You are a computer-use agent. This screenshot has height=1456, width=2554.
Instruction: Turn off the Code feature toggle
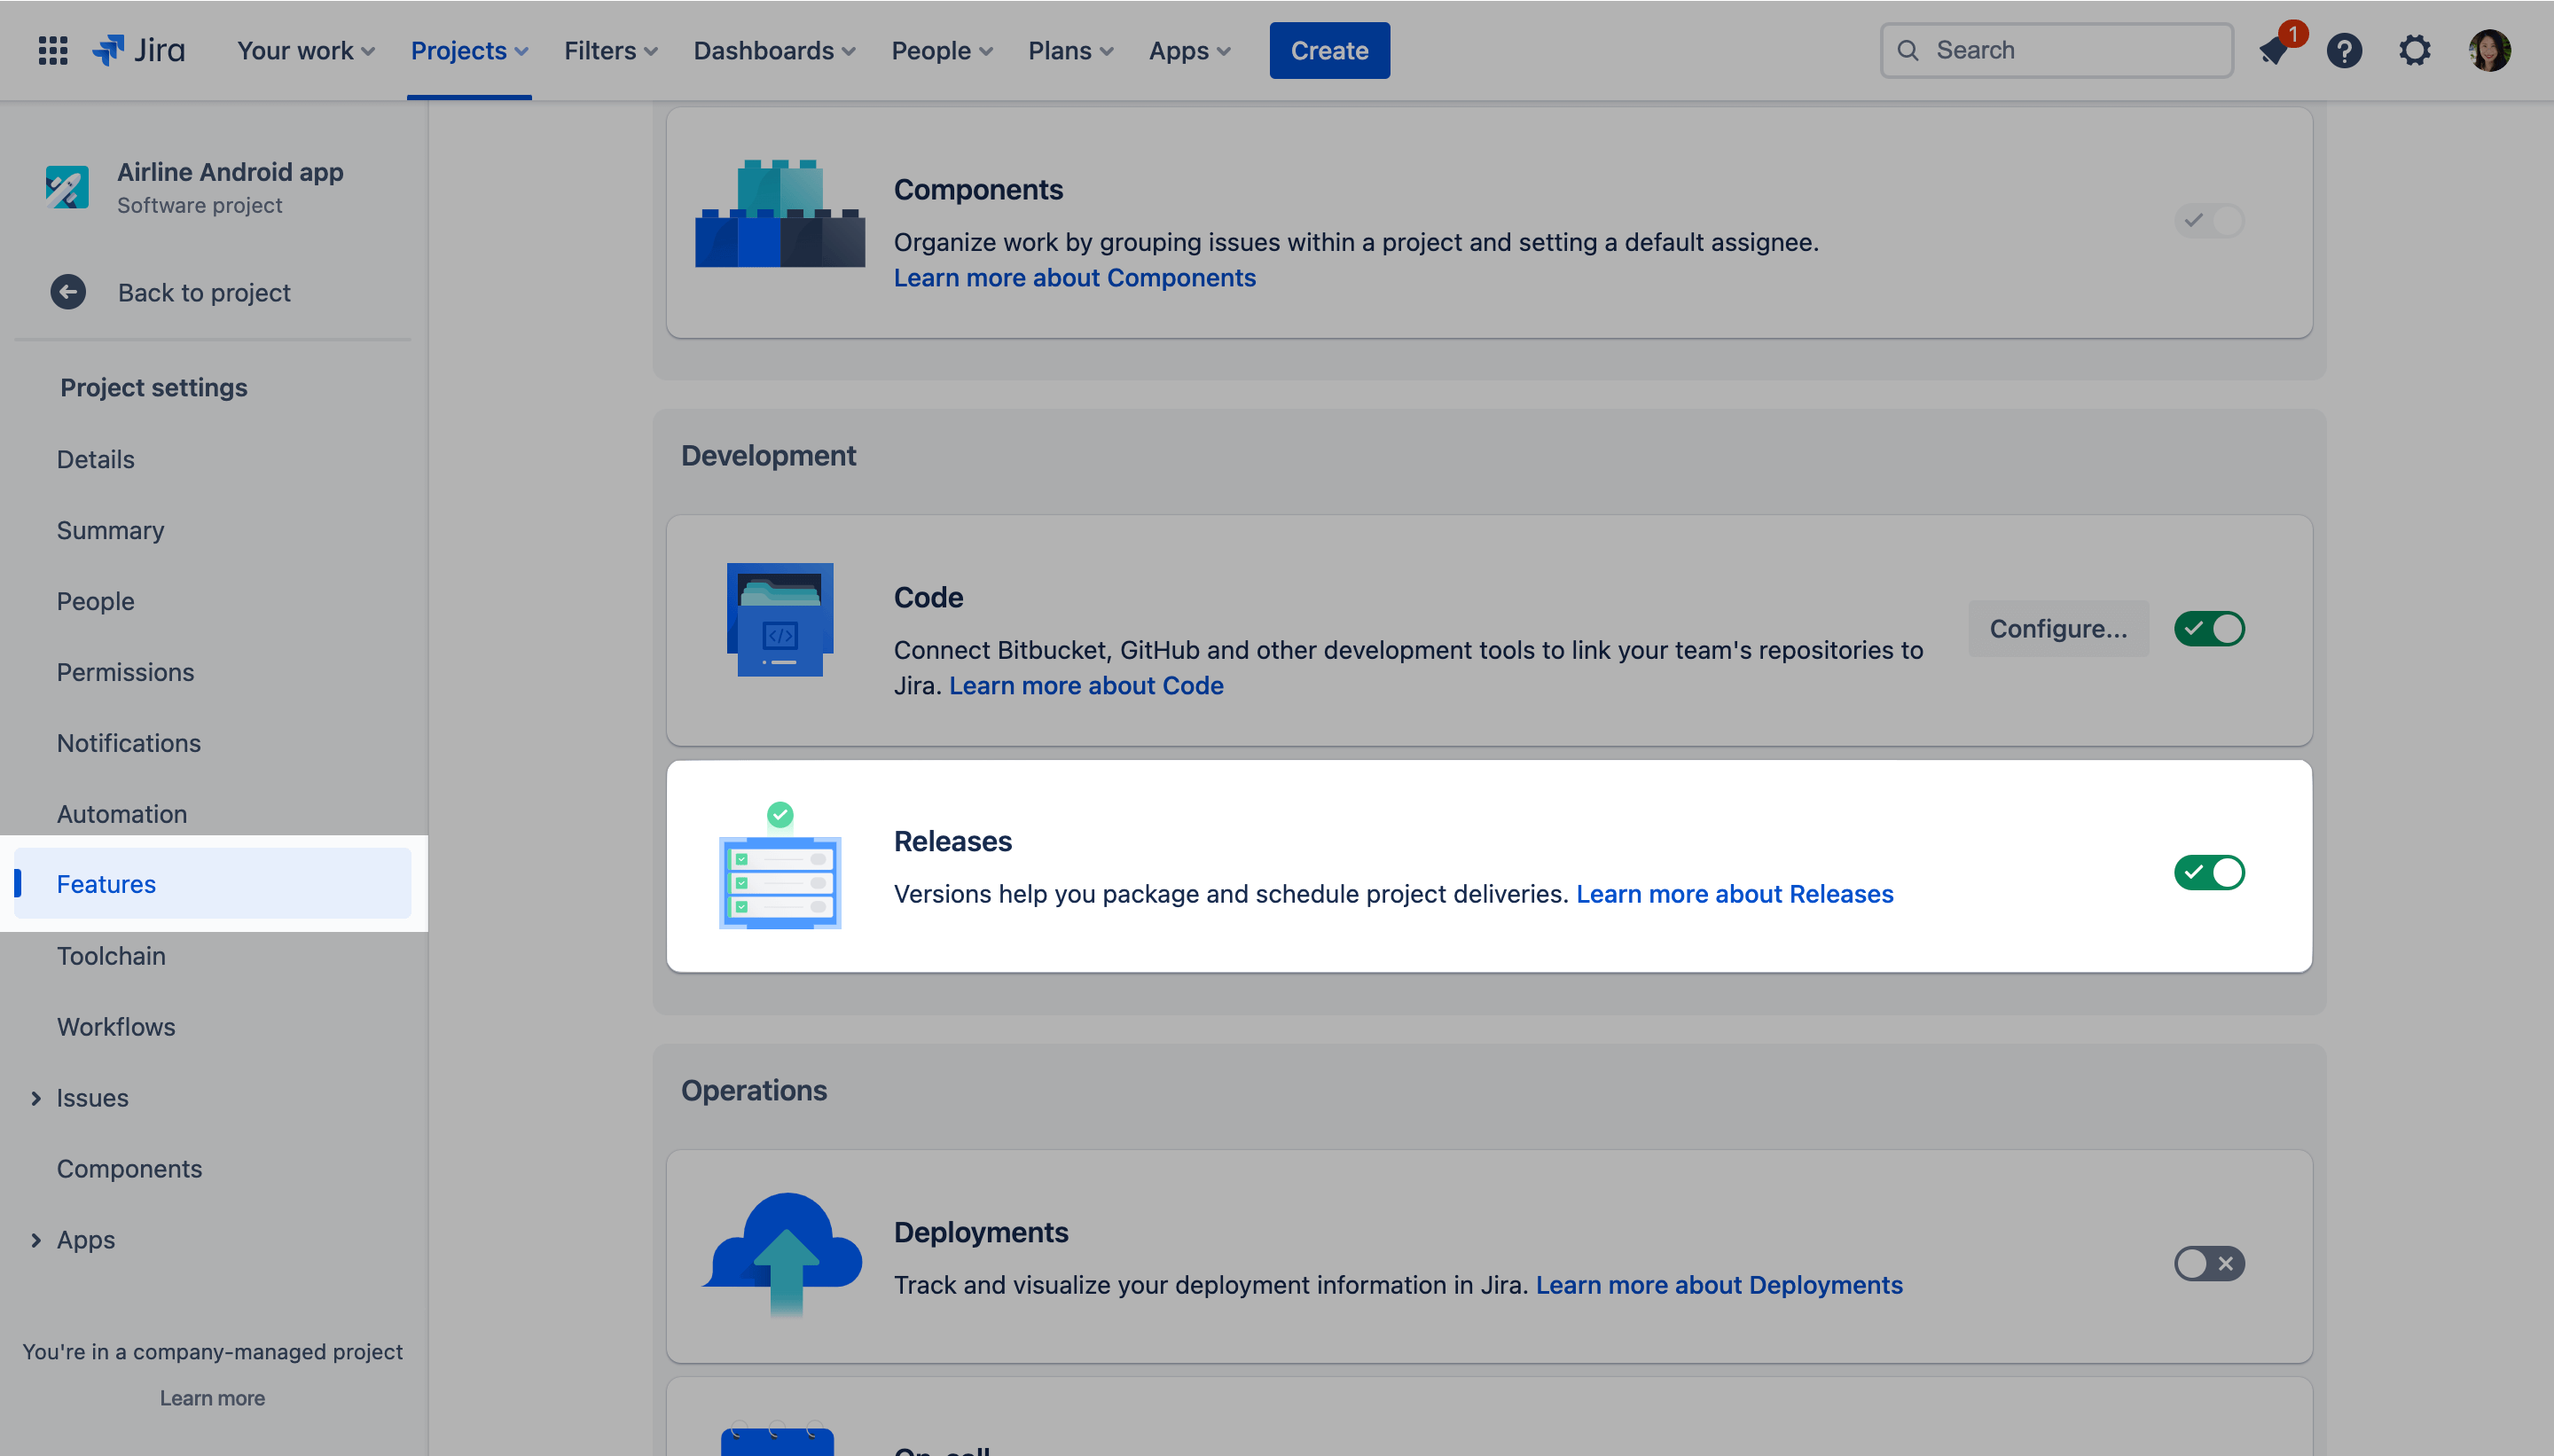click(x=2209, y=628)
